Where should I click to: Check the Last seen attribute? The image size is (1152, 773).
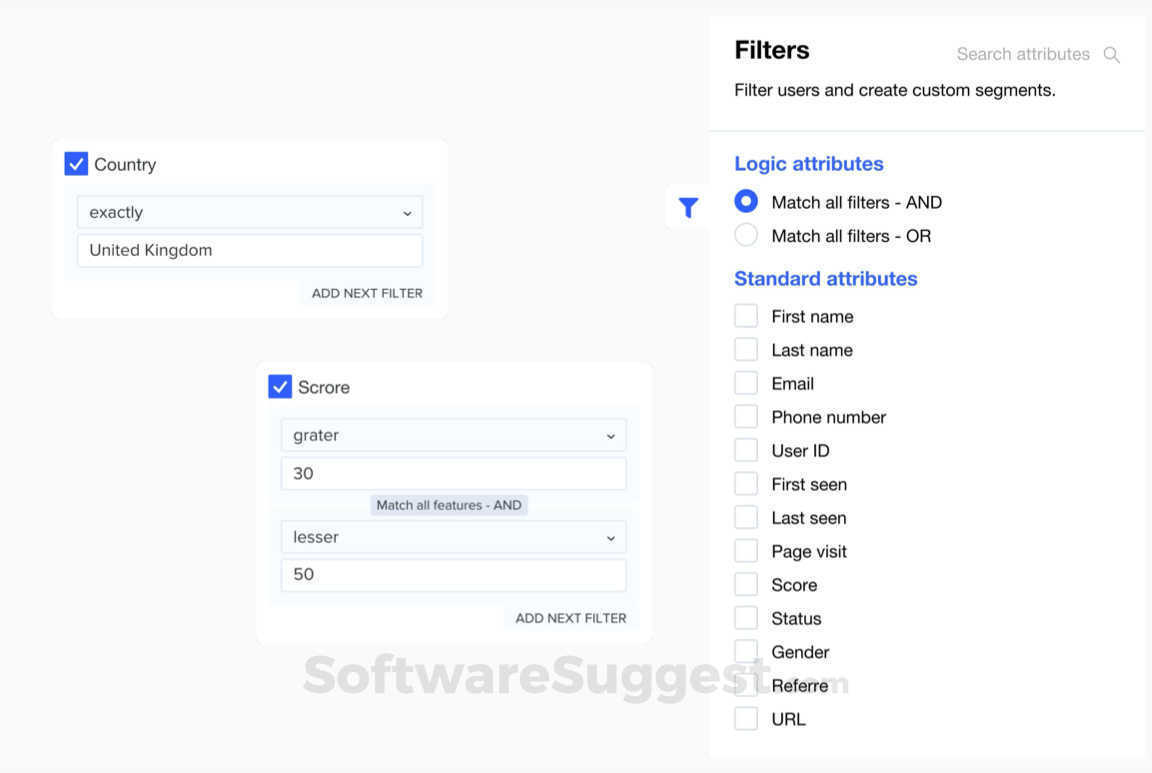tap(746, 517)
